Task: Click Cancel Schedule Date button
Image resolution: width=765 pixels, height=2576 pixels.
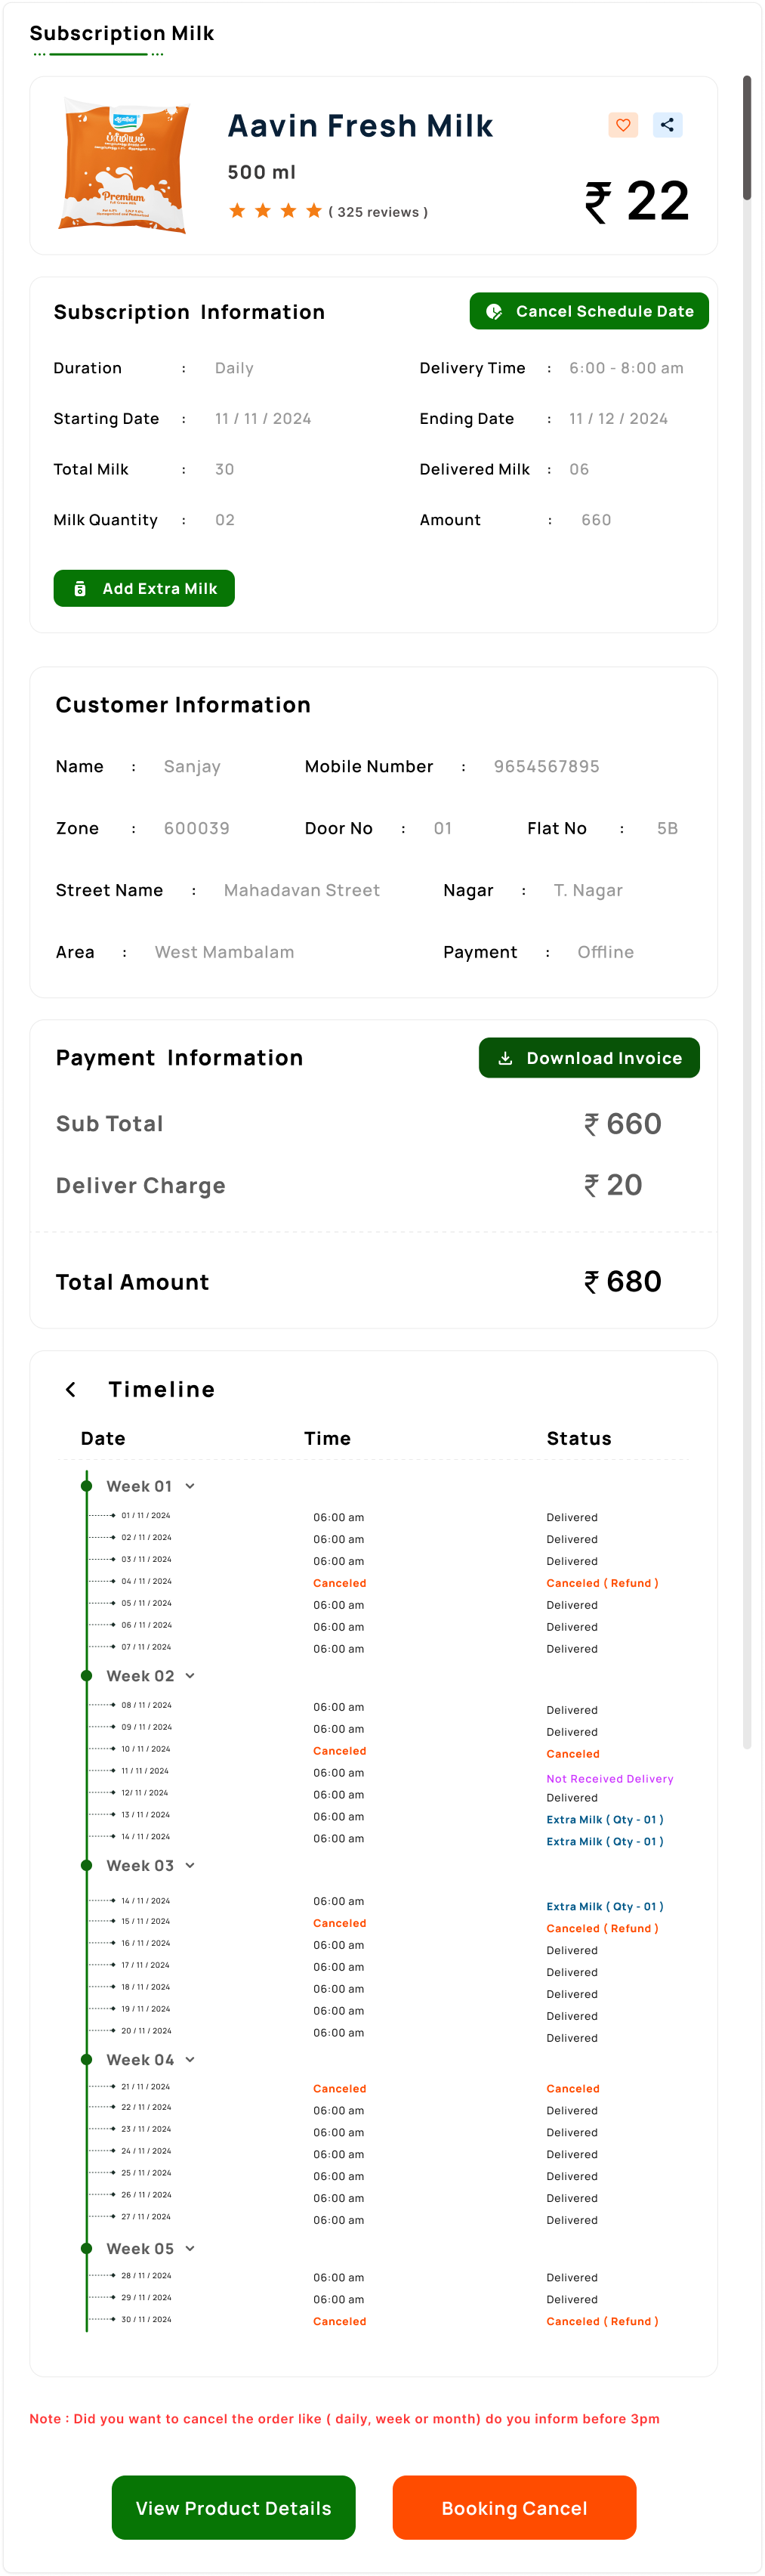Action: (589, 311)
